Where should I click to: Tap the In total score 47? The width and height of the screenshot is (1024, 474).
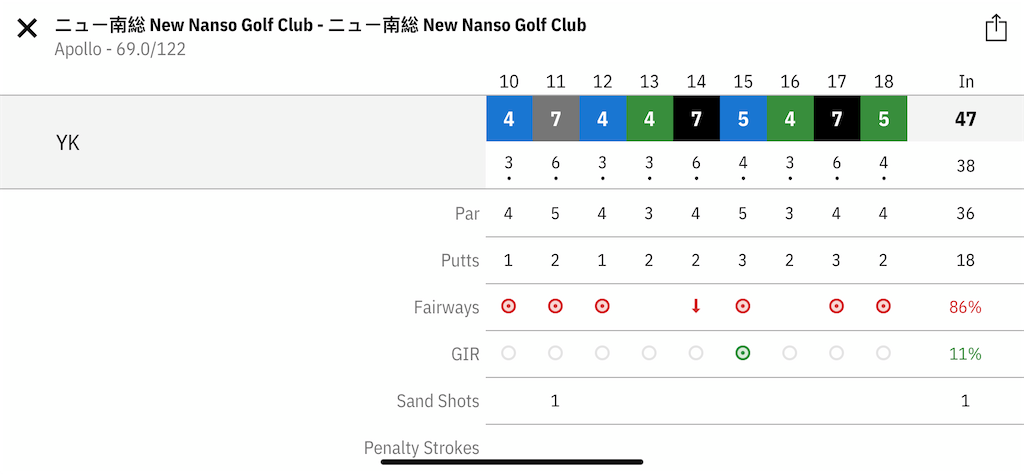tap(965, 119)
